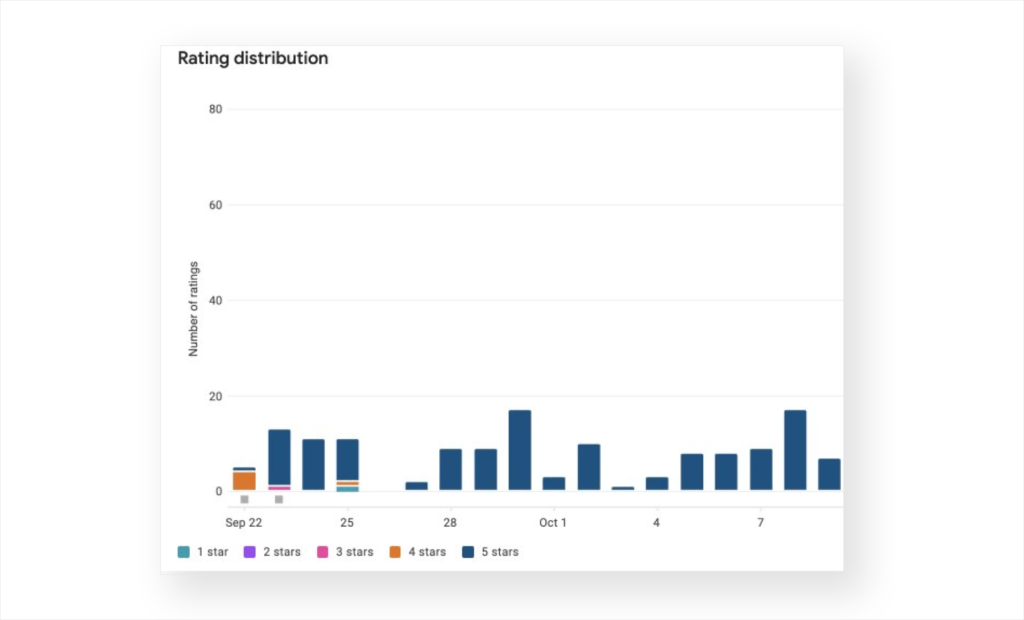1024x620 pixels.
Task: Select the '3 stars' legend label
Action: (355, 552)
